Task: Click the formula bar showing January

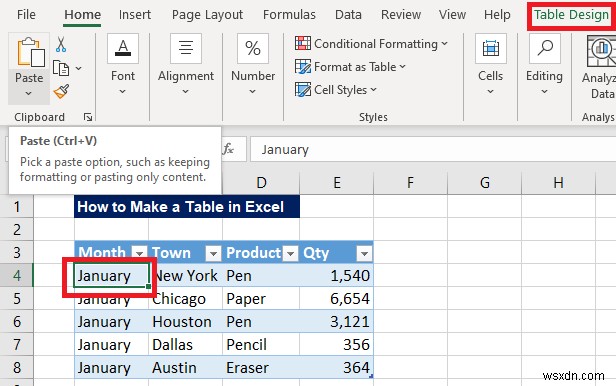Action: point(433,149)
